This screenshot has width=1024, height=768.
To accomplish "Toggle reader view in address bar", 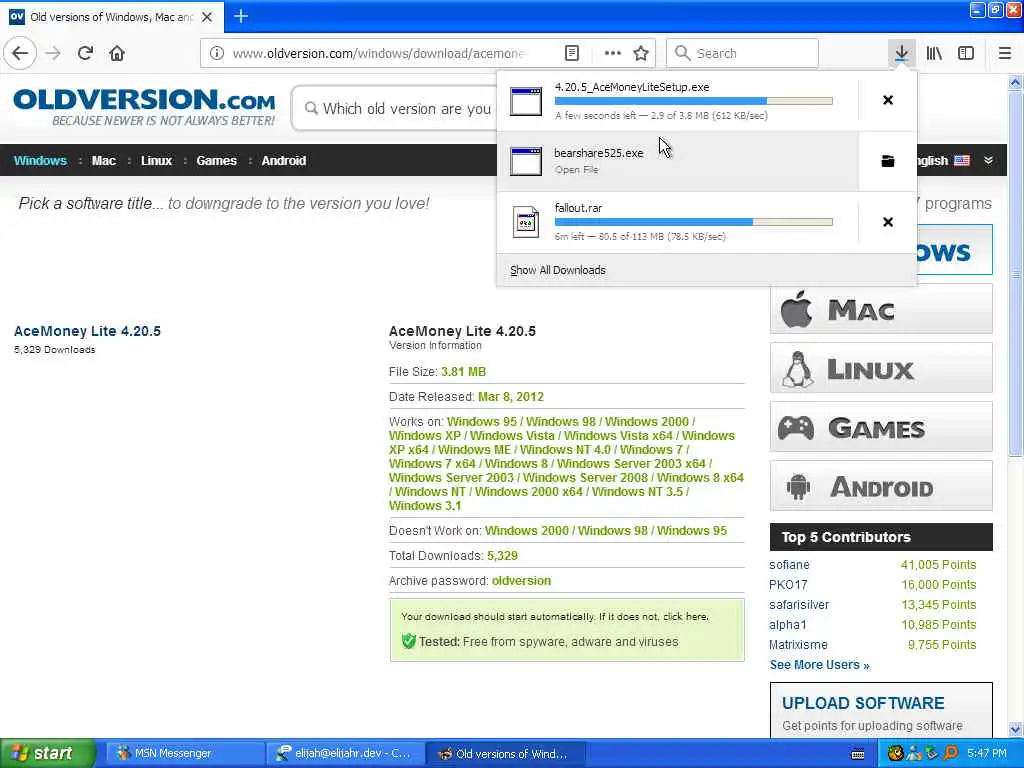I will 571,53.
